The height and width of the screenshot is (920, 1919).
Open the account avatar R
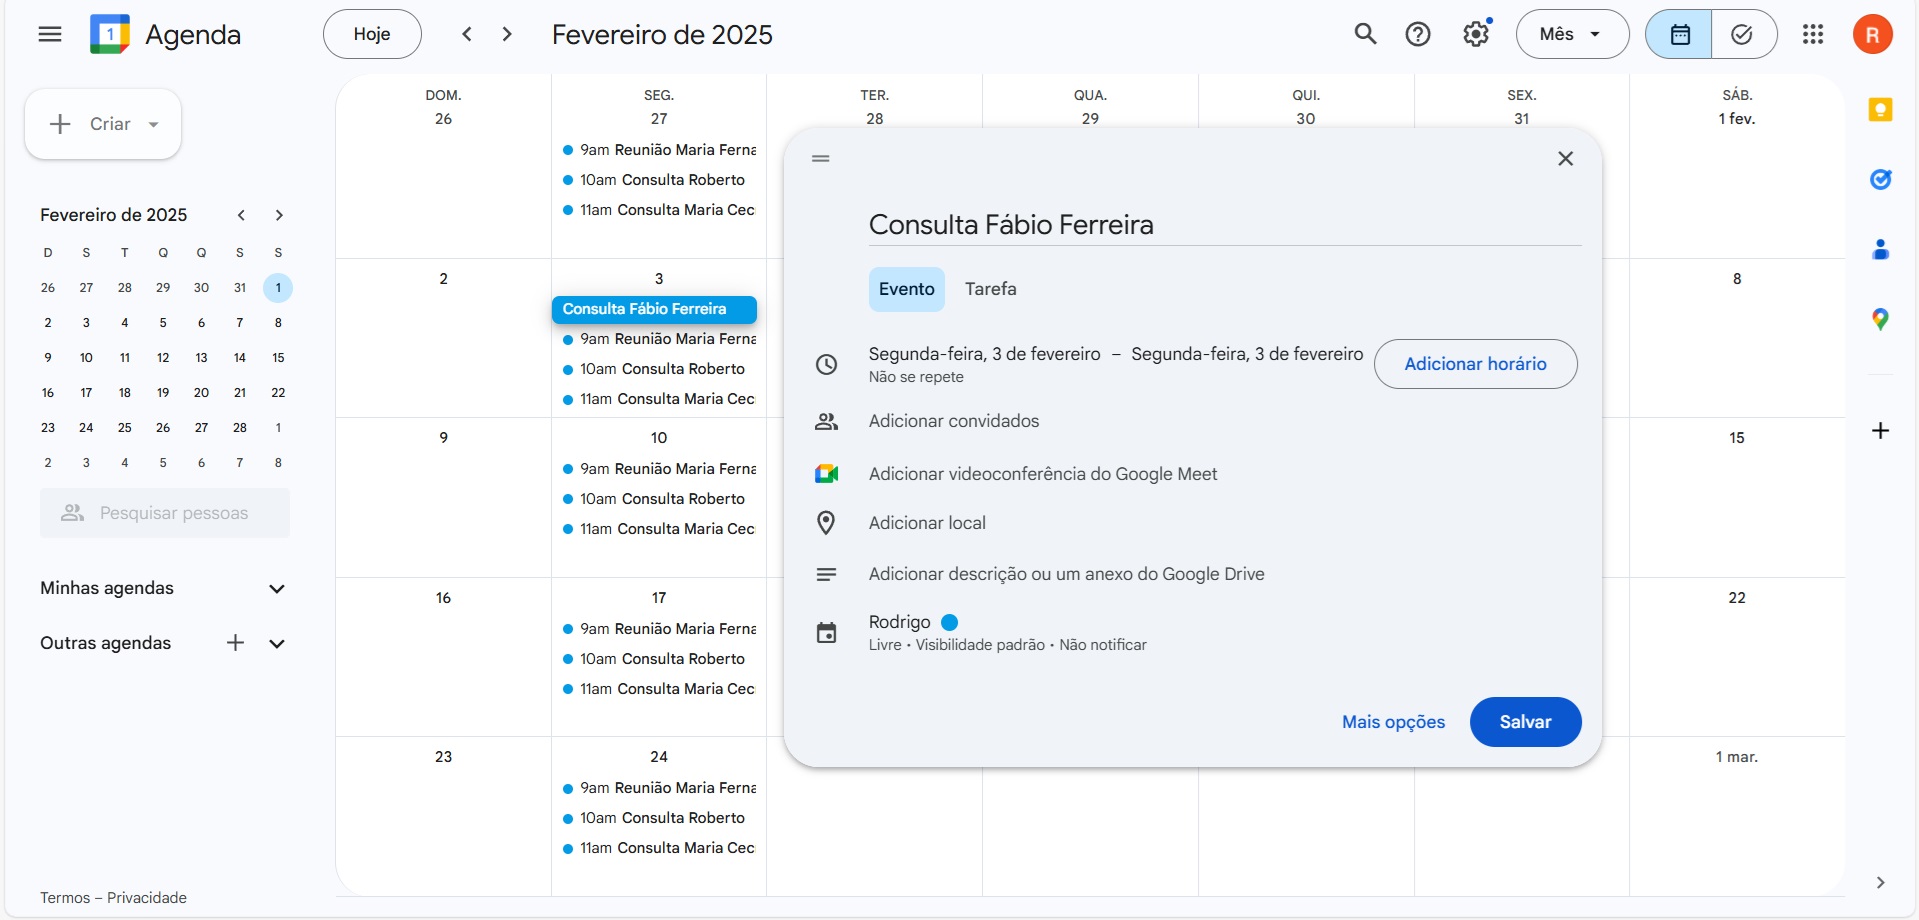click(x=1872, y=34)
